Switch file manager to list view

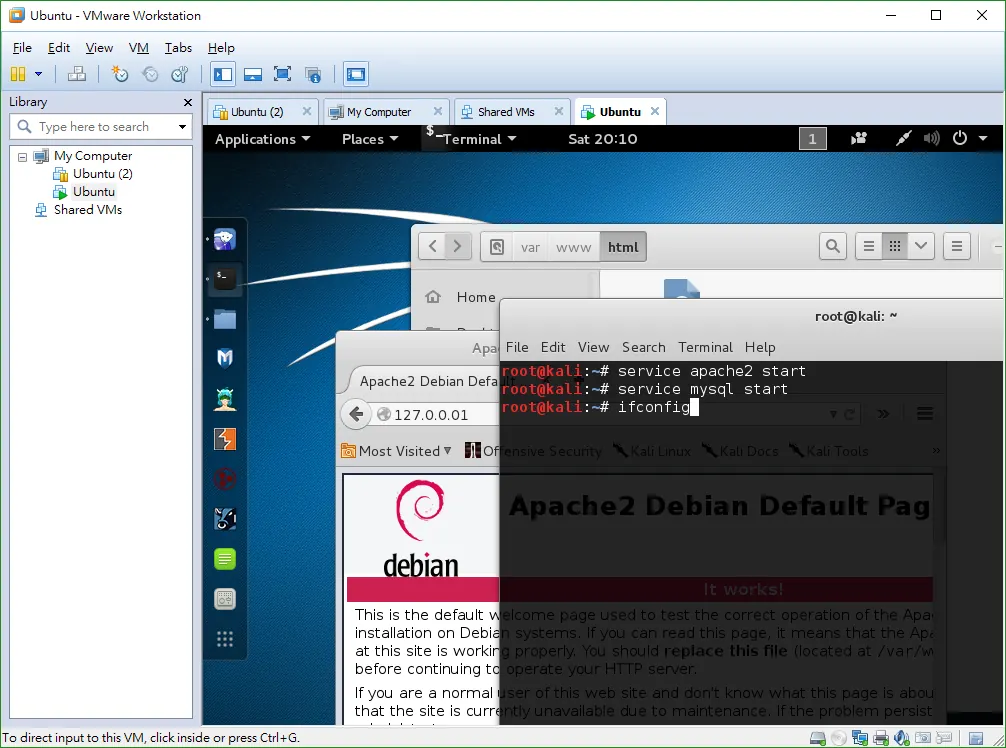click(869, 246)
